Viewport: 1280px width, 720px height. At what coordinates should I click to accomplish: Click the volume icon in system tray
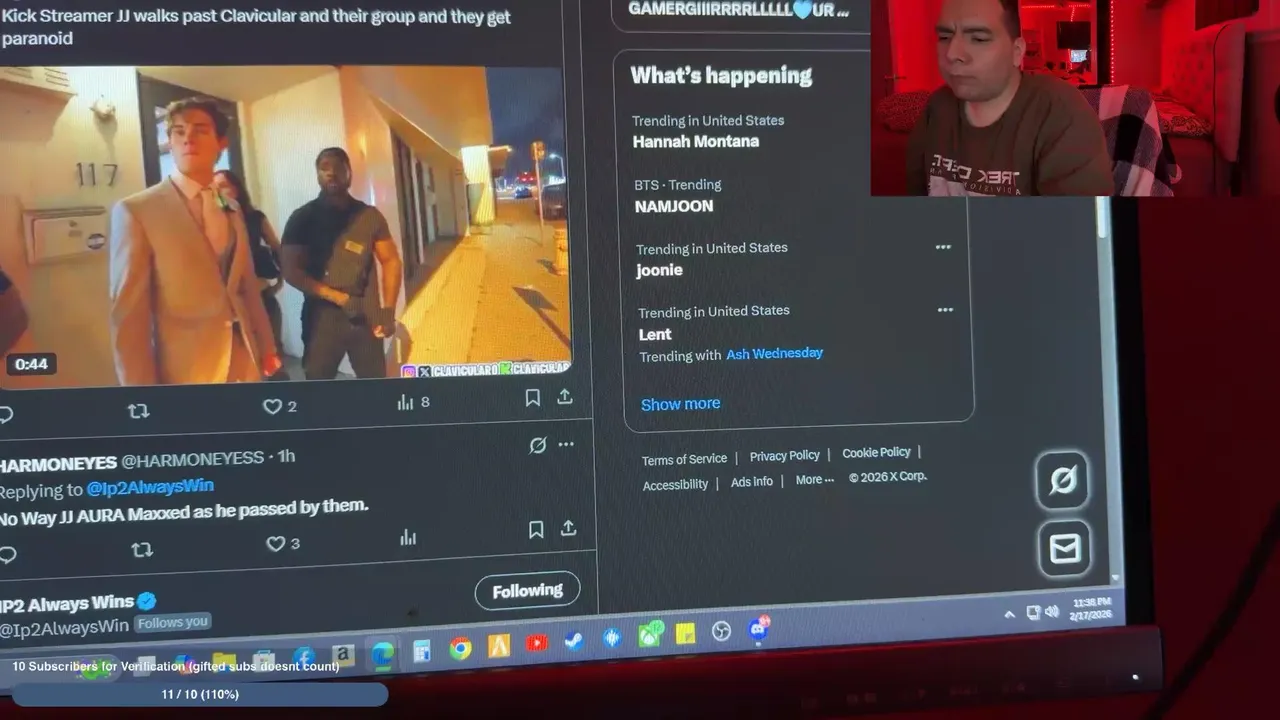point(1052,612)
